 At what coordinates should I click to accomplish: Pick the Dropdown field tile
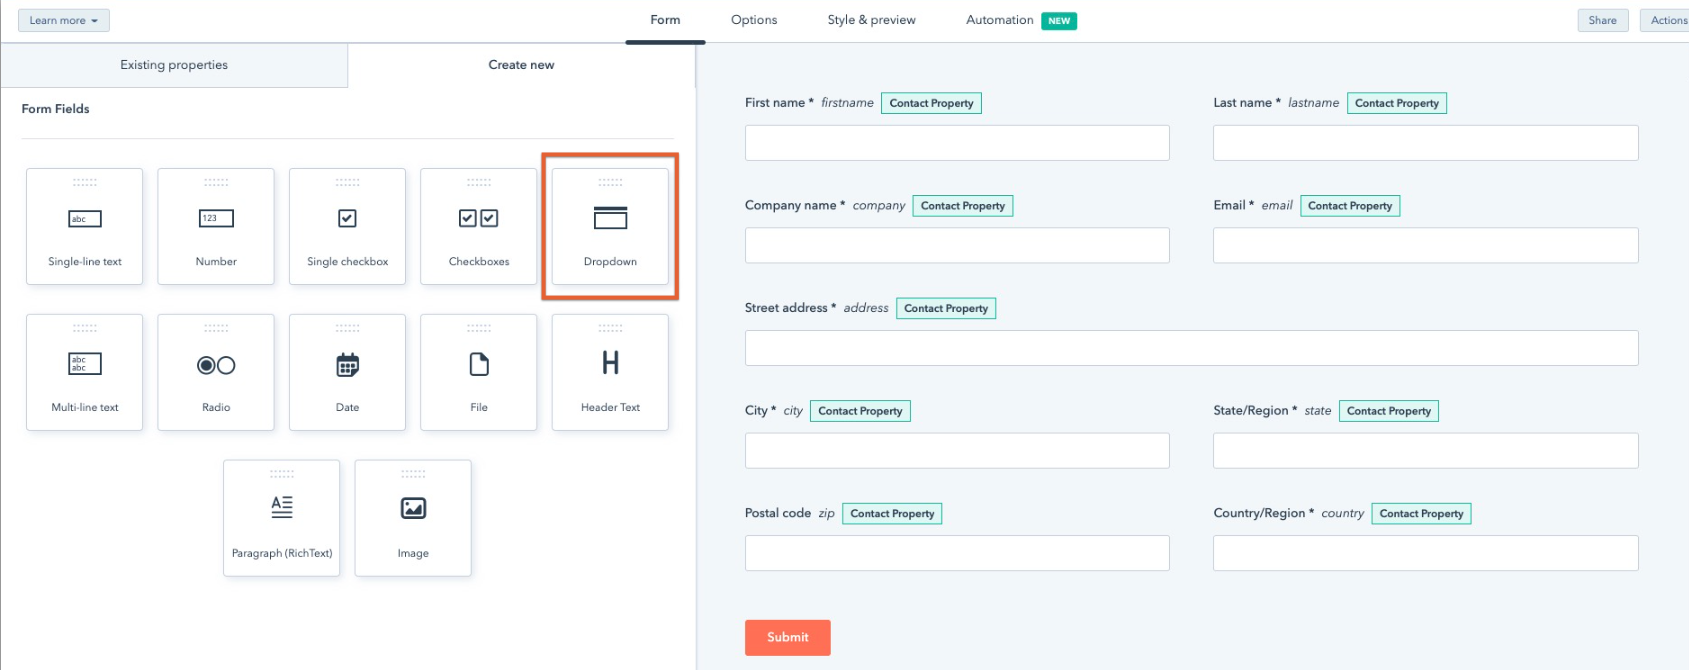coord(610,227)
